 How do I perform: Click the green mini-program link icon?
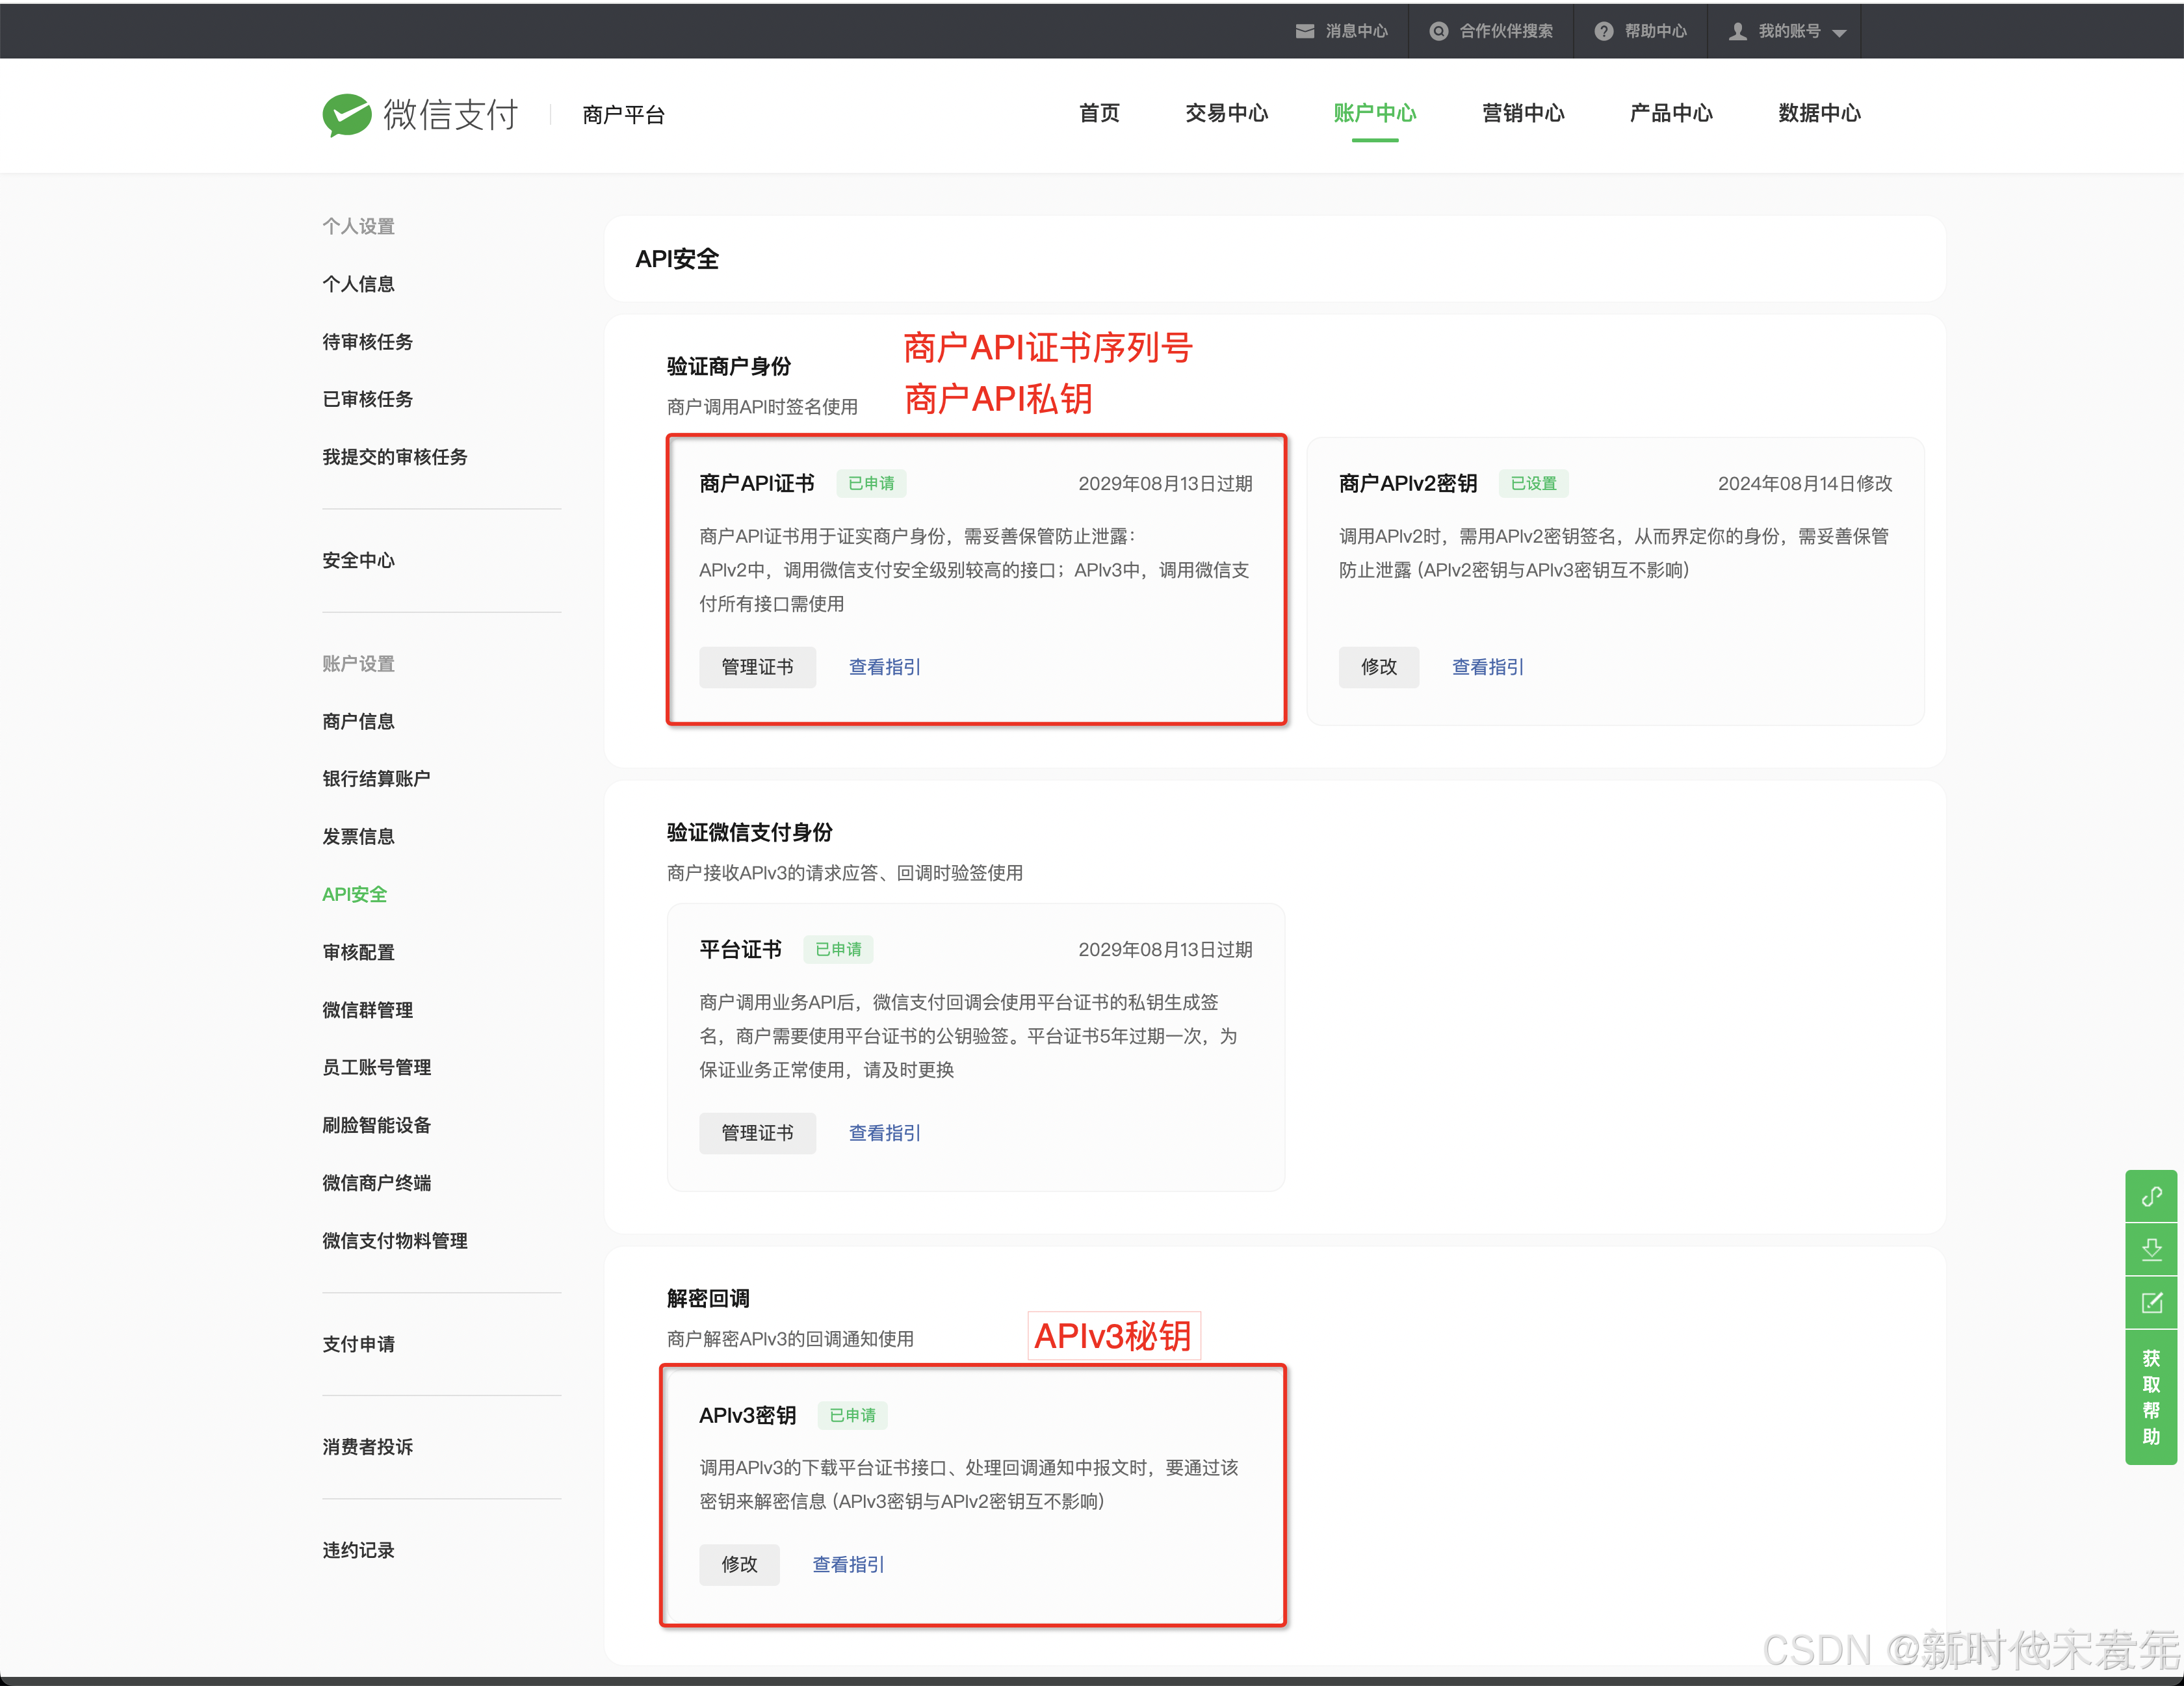pyautogui.click(x=2151, y=1196)
